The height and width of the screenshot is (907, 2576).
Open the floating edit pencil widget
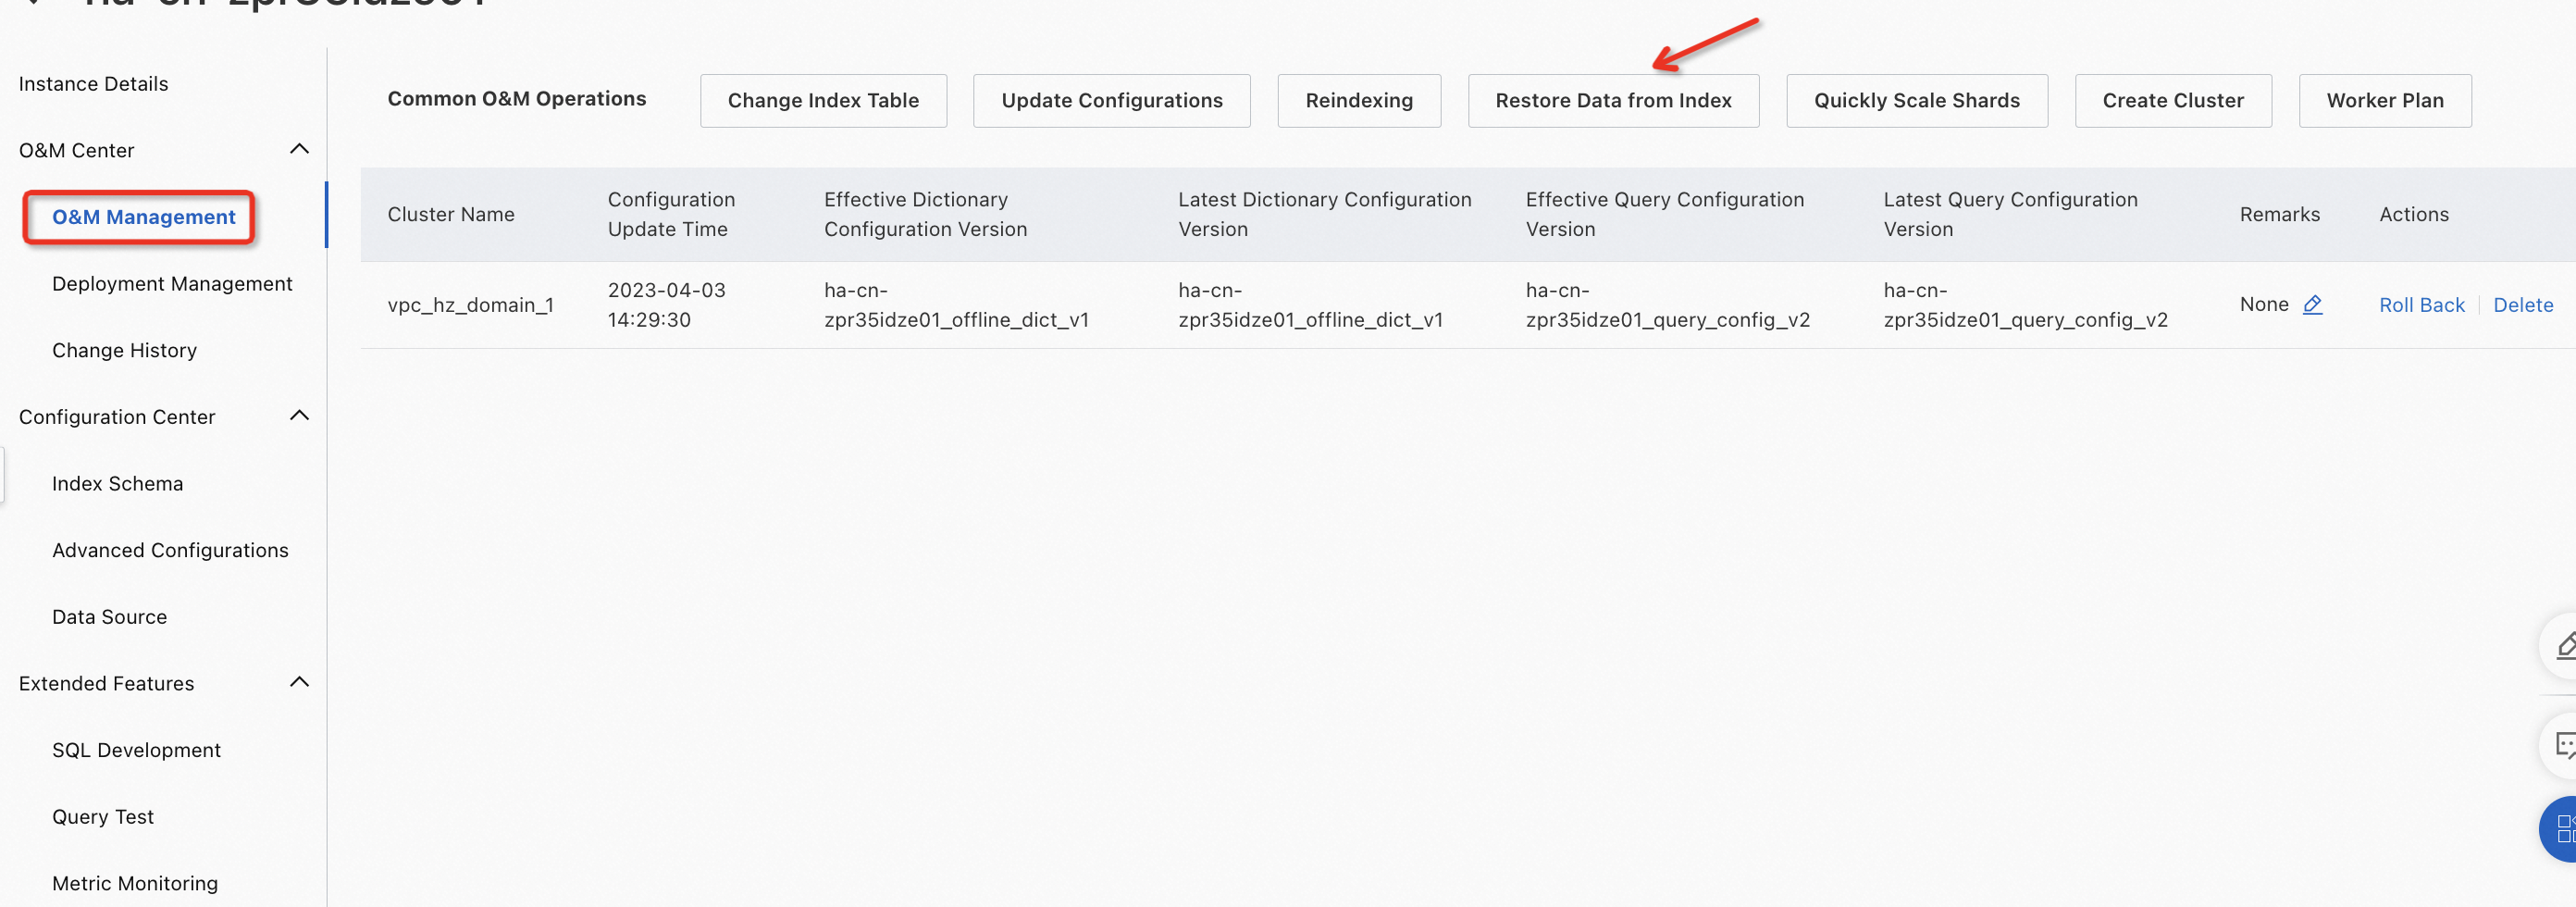2560,646
